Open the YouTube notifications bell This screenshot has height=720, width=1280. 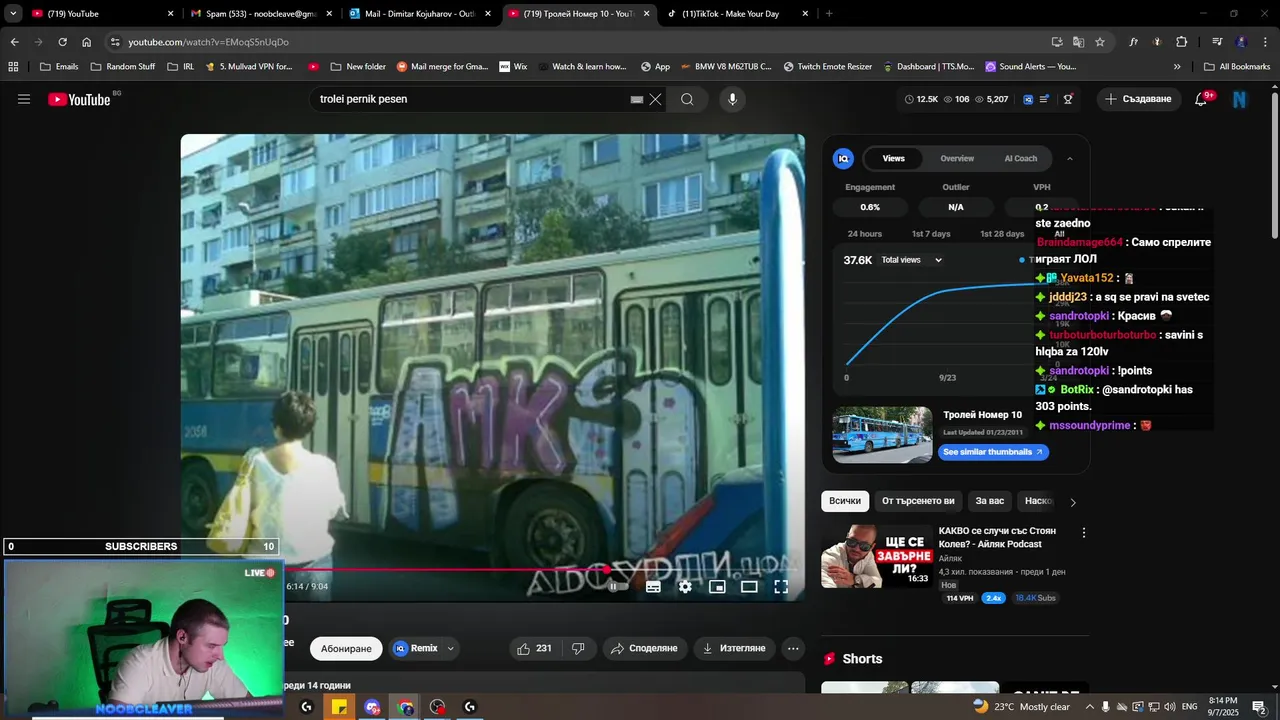(1201, 99)
